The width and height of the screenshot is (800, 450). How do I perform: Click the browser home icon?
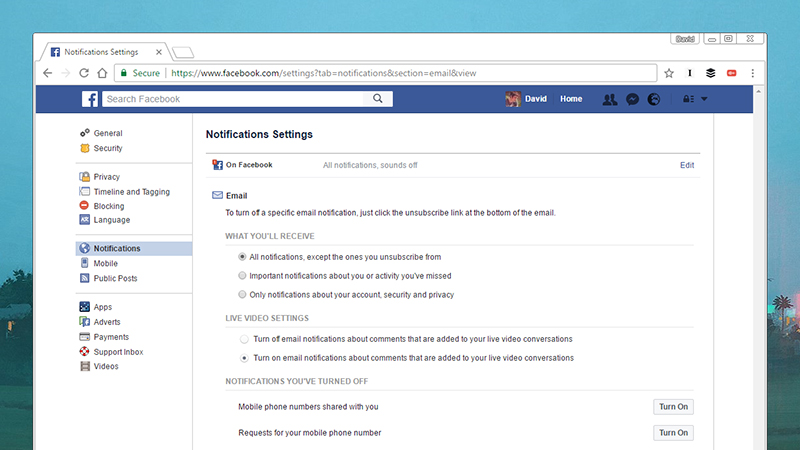102,73
